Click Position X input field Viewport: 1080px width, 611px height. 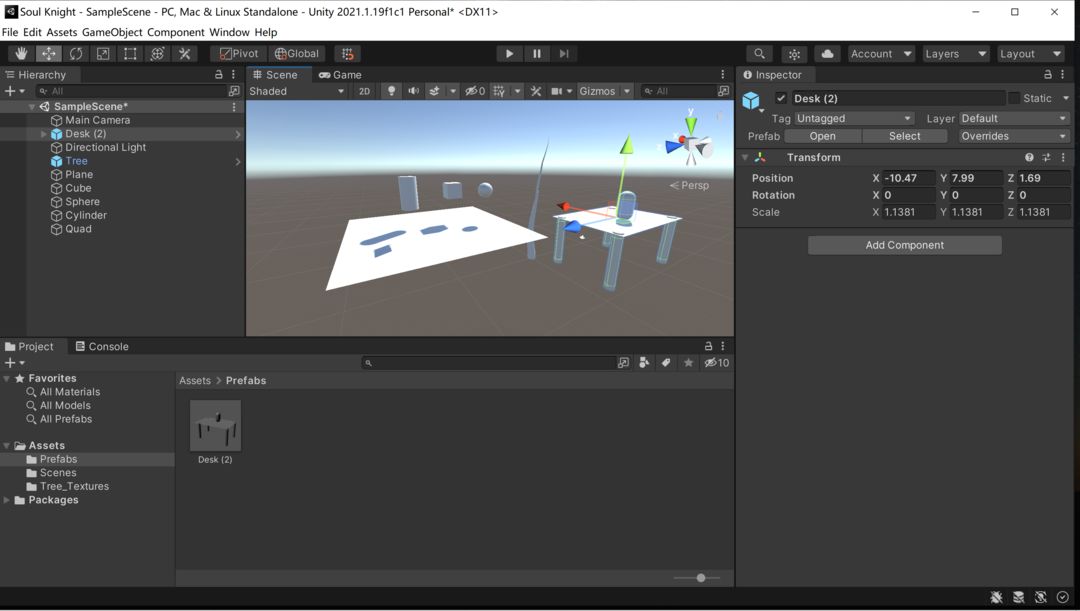(909, 178)
